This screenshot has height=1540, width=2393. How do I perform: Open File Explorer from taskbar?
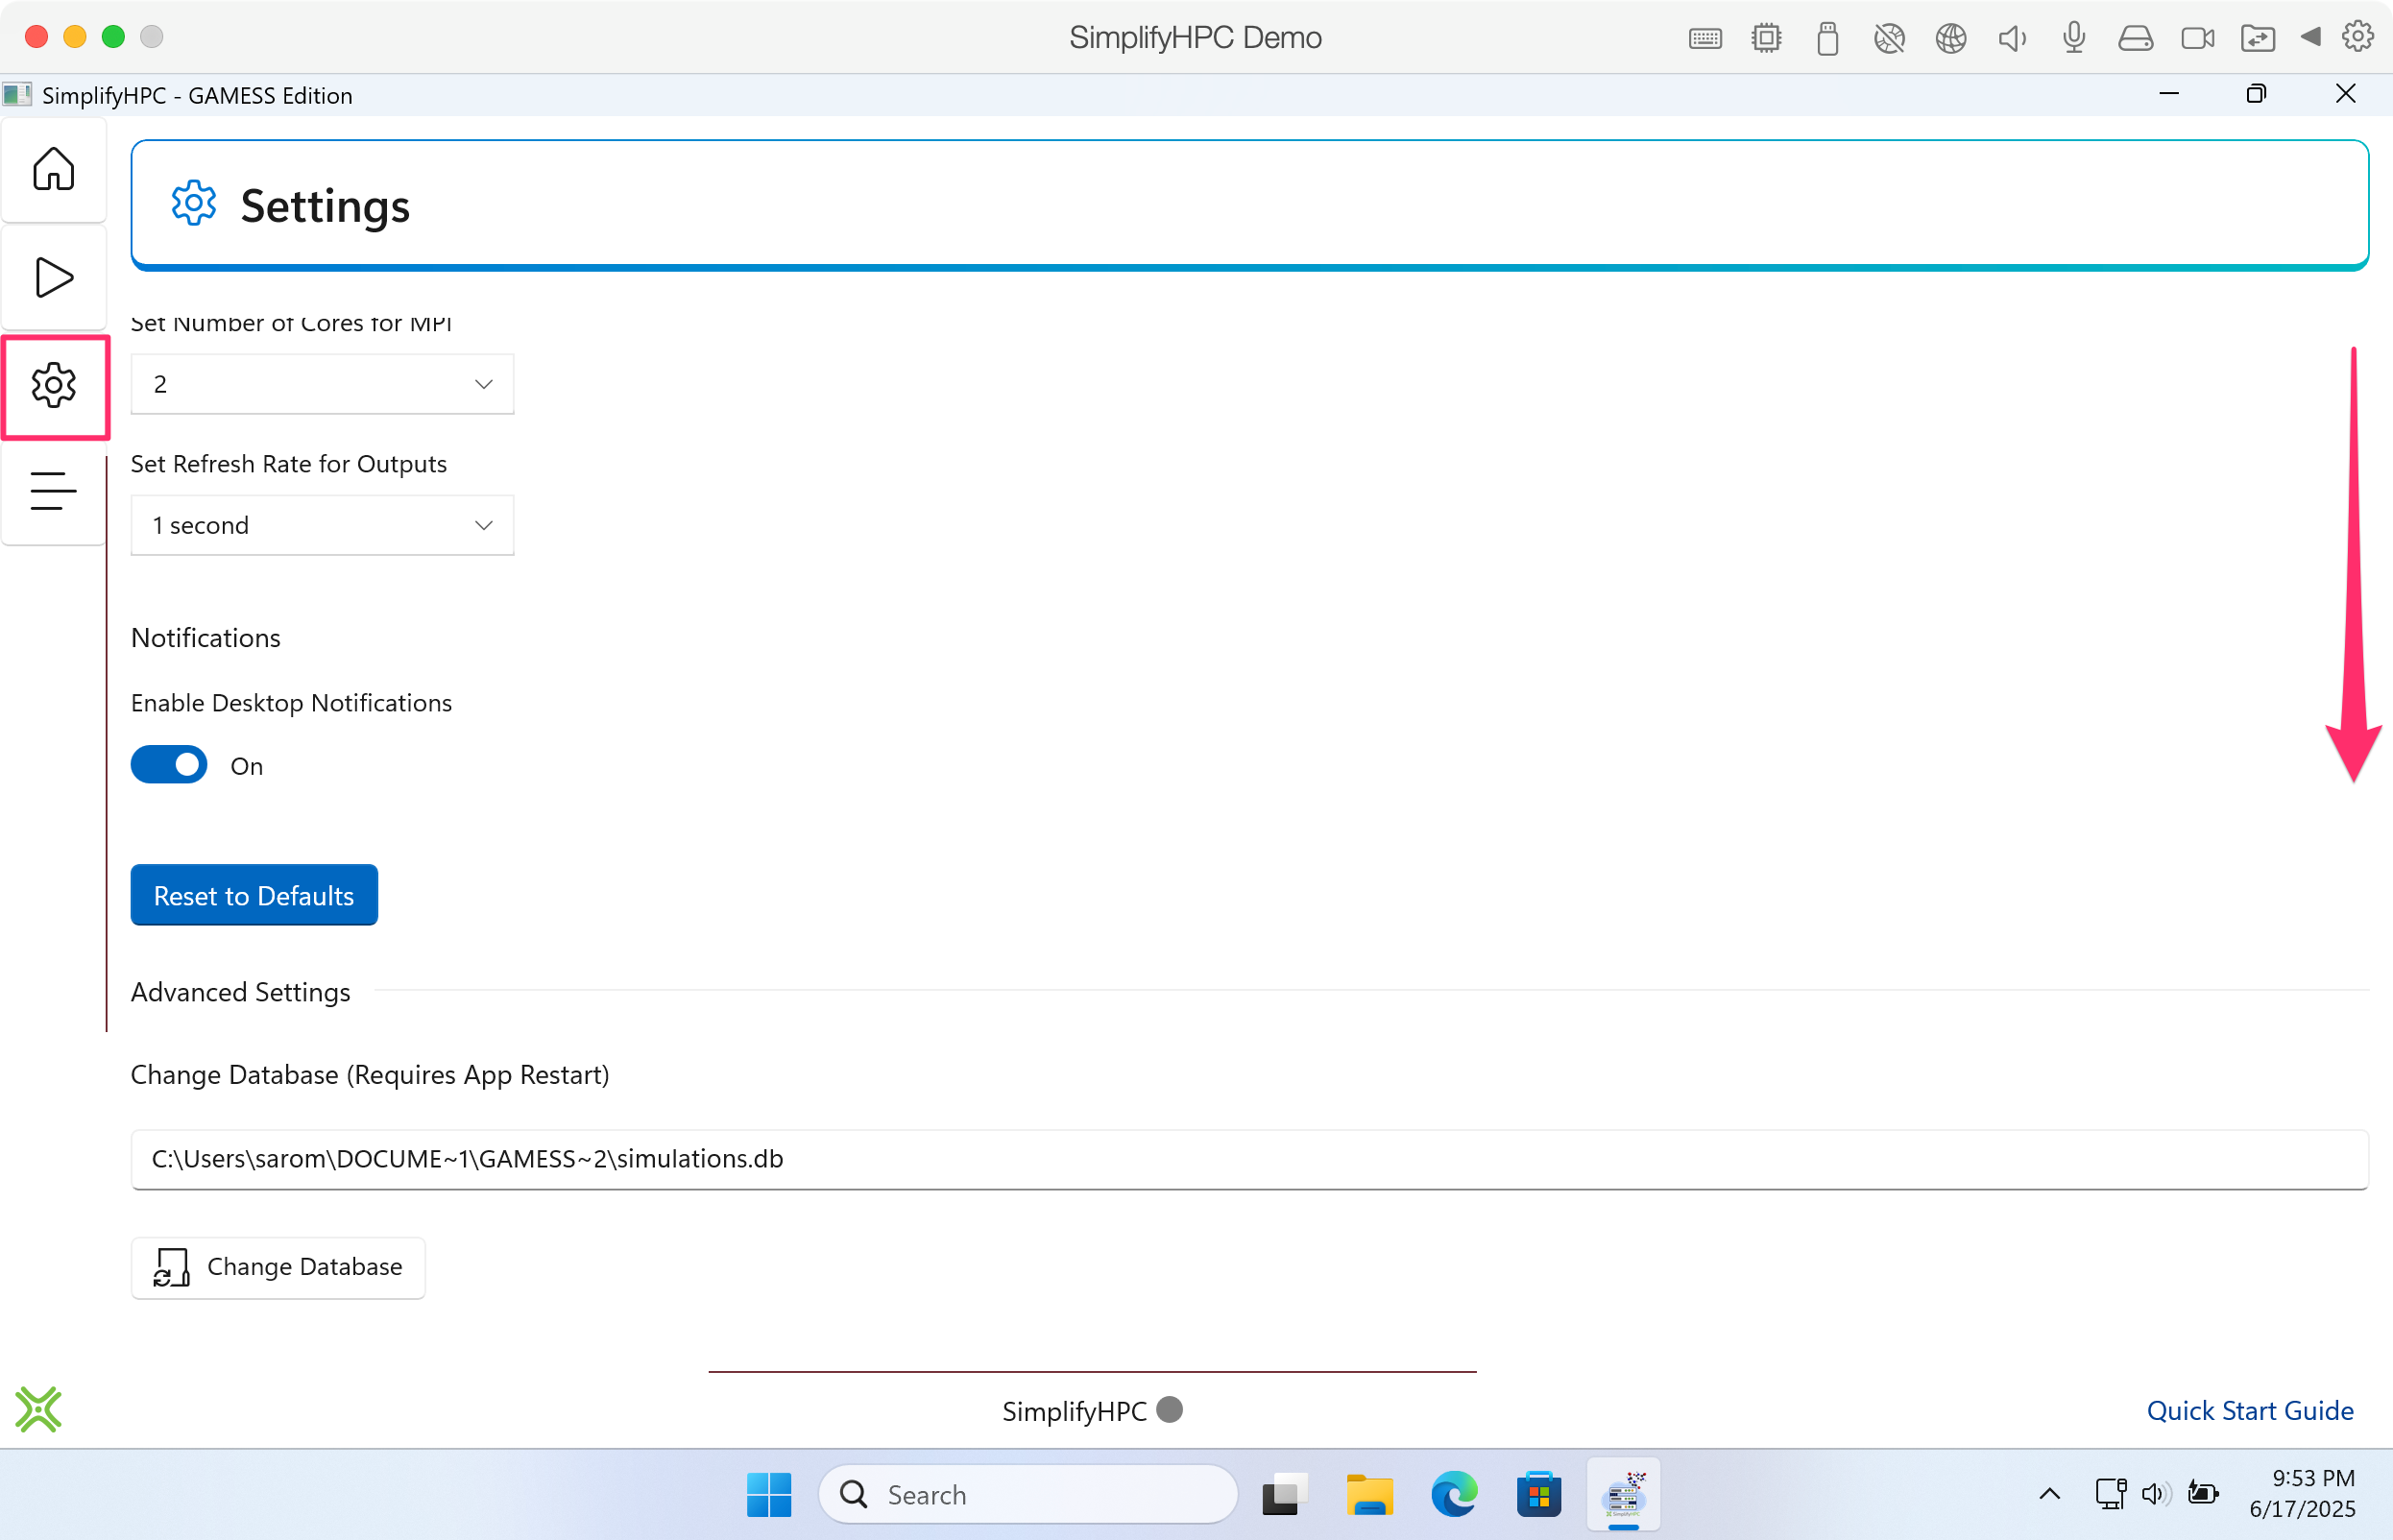1369,1494
